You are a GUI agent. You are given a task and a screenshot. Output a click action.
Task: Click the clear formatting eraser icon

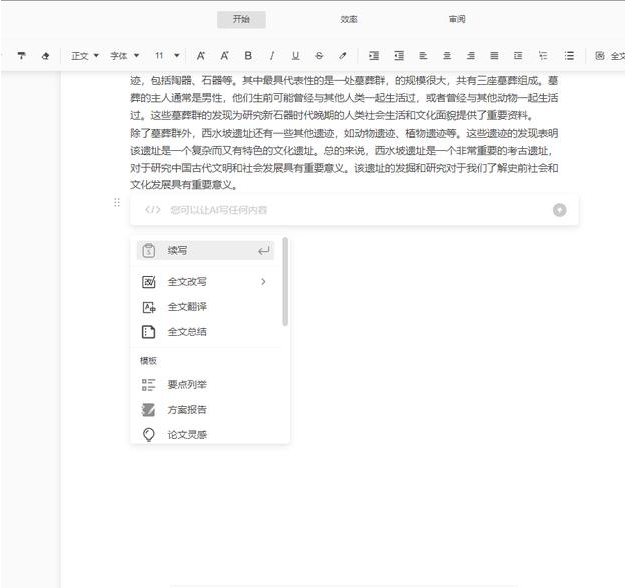45,56
